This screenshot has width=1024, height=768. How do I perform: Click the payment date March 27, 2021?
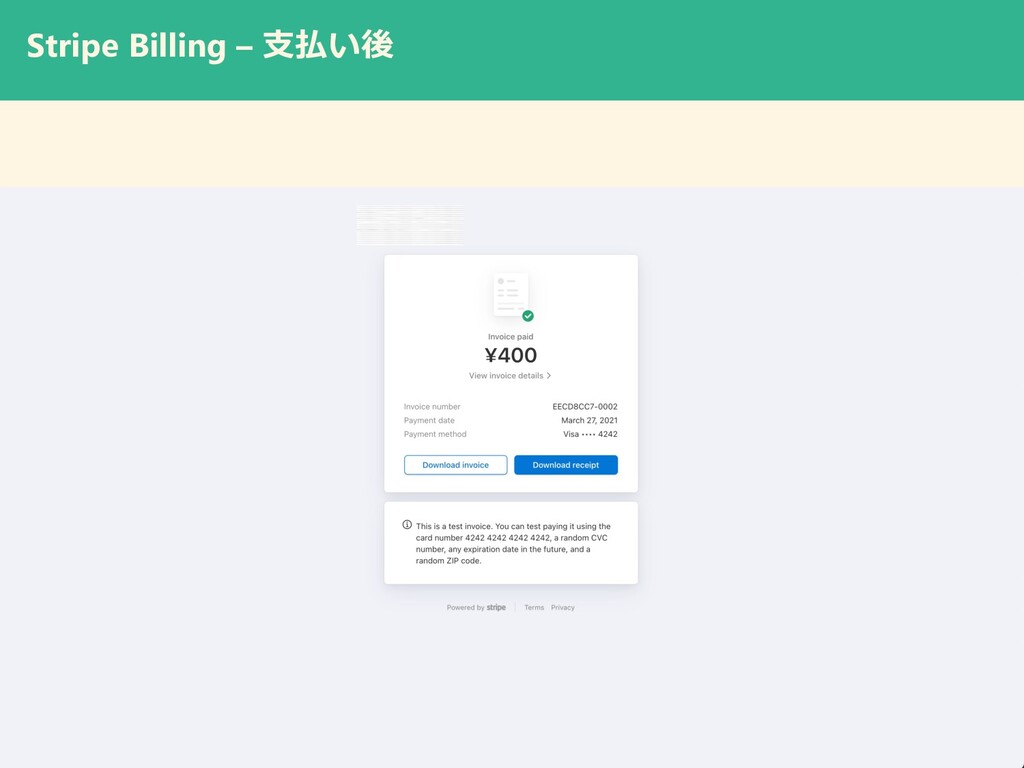point(589,421)
